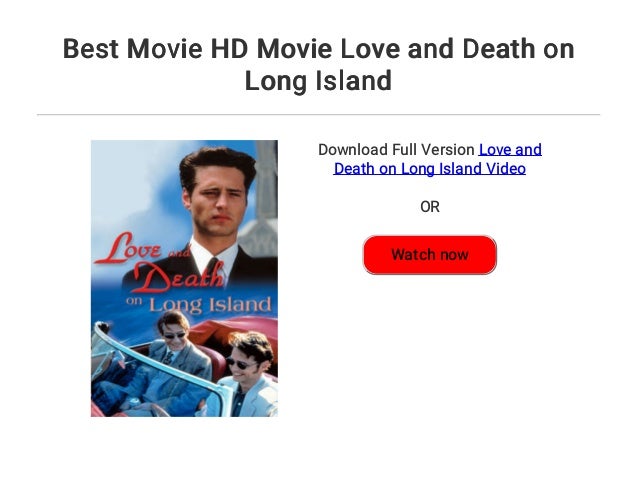Click 'on Long Island' text on the poster

199,305
